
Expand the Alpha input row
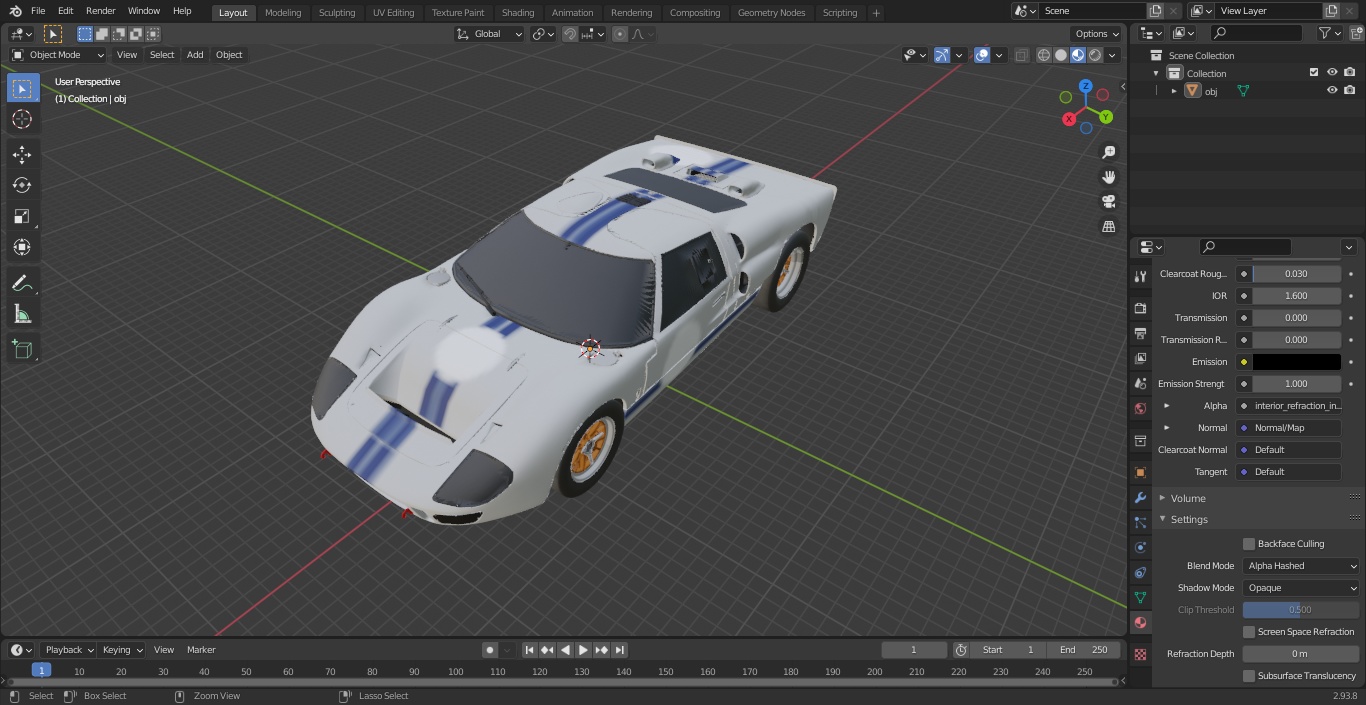point(1166,406)
